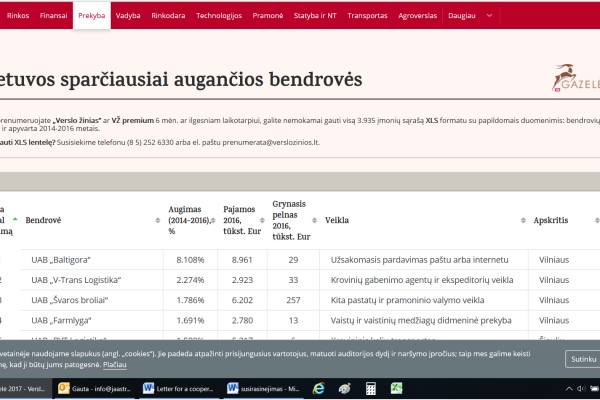Image resolution: width=600 pixels, height=400 pixels.
Task: Click the 2.274% growth value
Action: pyautogui.click(x=190, y=280)
